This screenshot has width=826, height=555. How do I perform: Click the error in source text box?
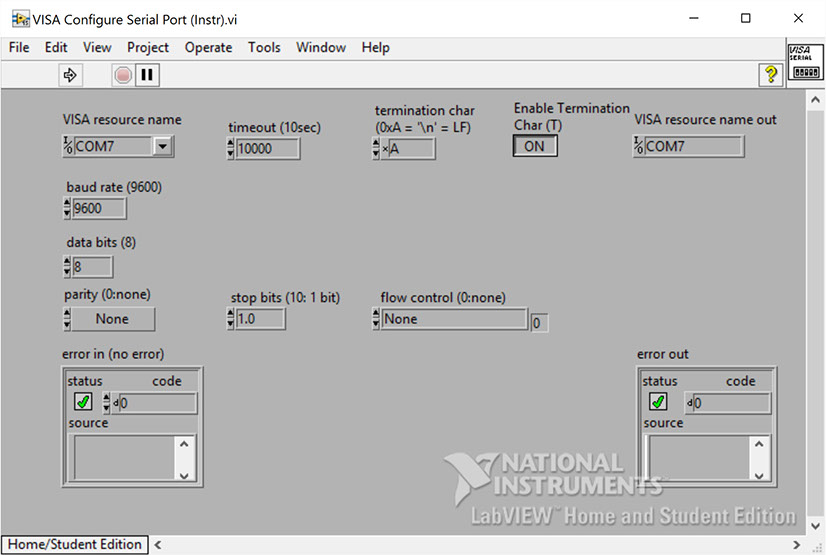[x=124, y=458]
